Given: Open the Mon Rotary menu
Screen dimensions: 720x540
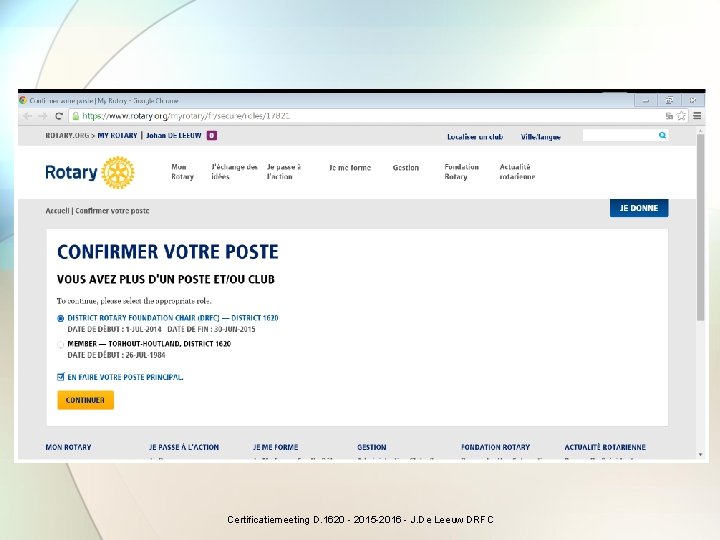Looking at the screenshot, I should point(182,172).
